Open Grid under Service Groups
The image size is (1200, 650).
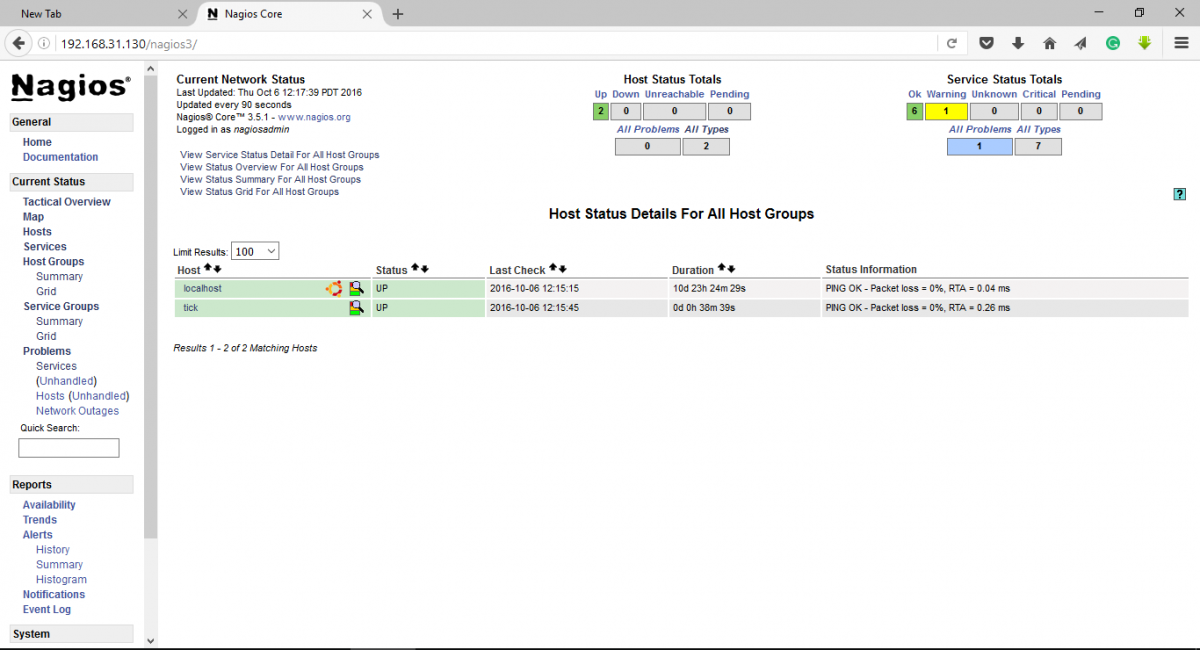46,337
